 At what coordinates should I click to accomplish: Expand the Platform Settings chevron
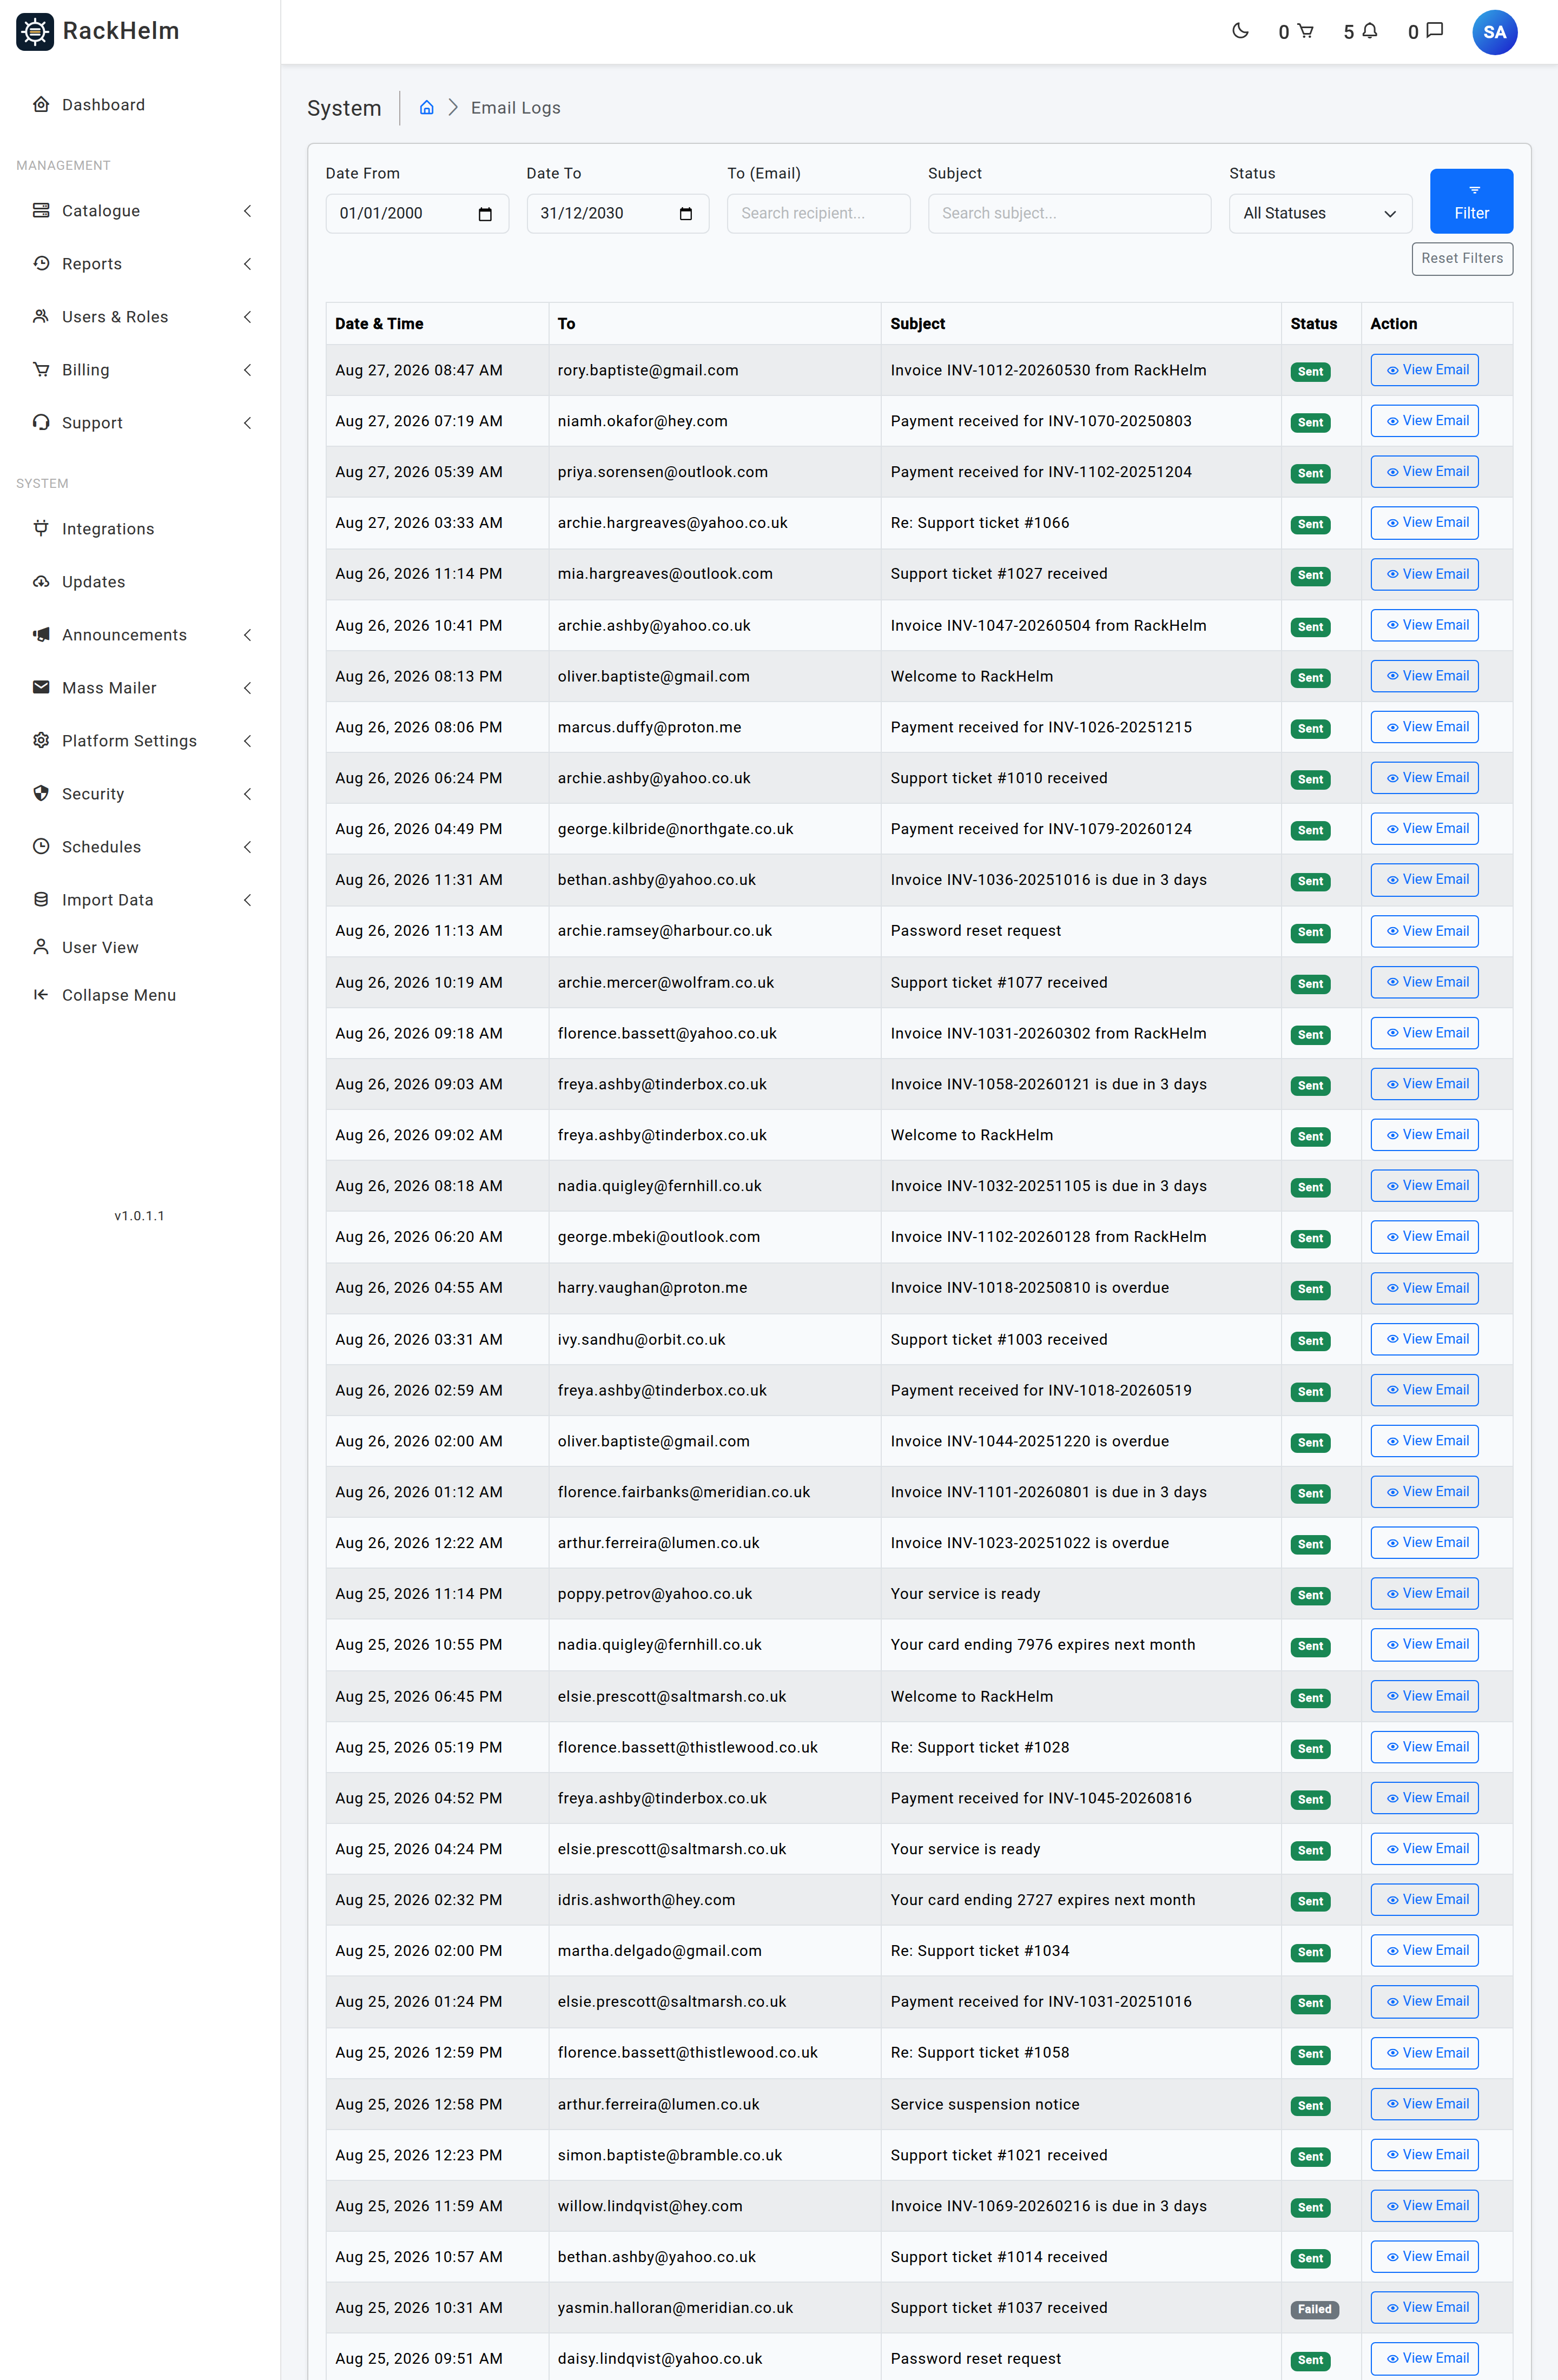pos(247,741)
